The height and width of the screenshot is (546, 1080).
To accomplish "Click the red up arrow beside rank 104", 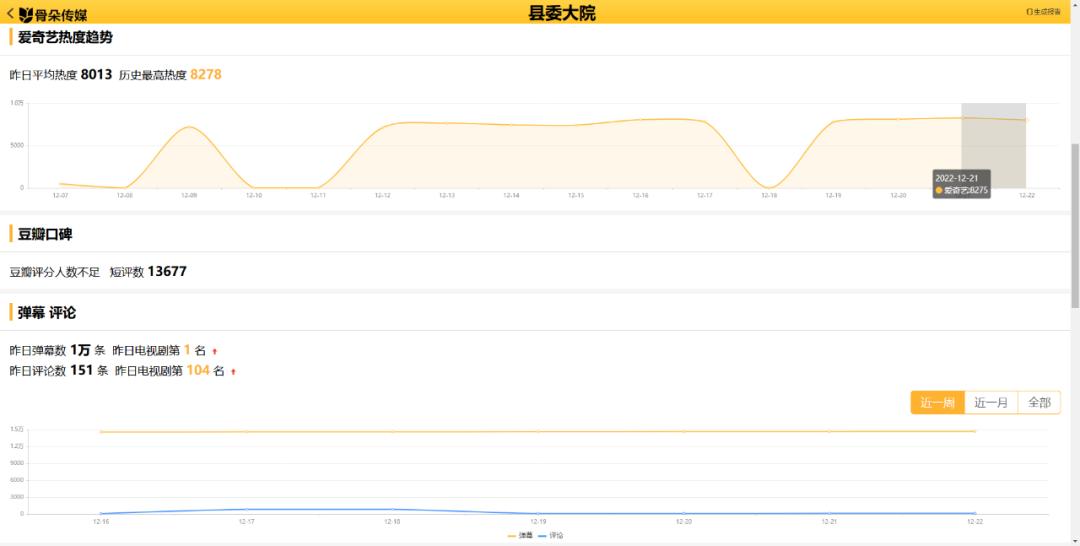I will point(233,372).
